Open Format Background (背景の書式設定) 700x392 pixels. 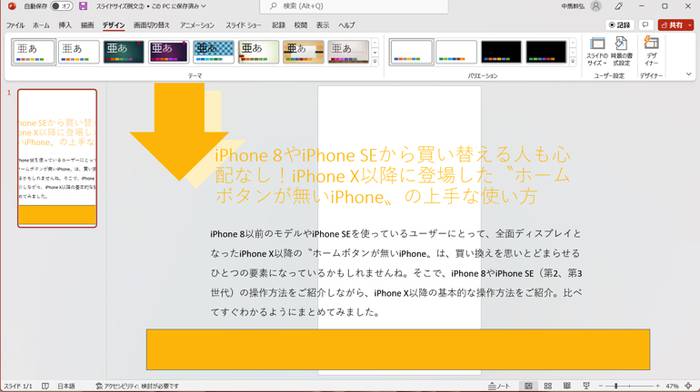[x=621, y=51]
